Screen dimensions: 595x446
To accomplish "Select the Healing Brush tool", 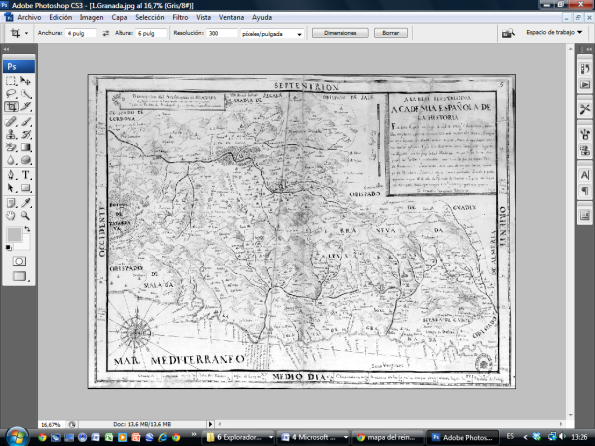I will [x=11, y=121].
